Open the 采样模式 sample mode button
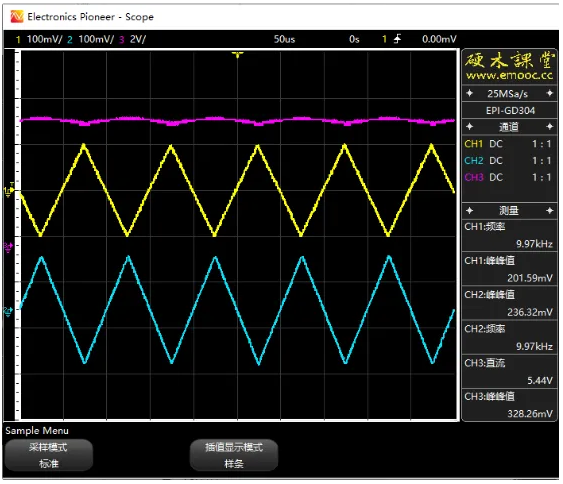 [48, 455]
